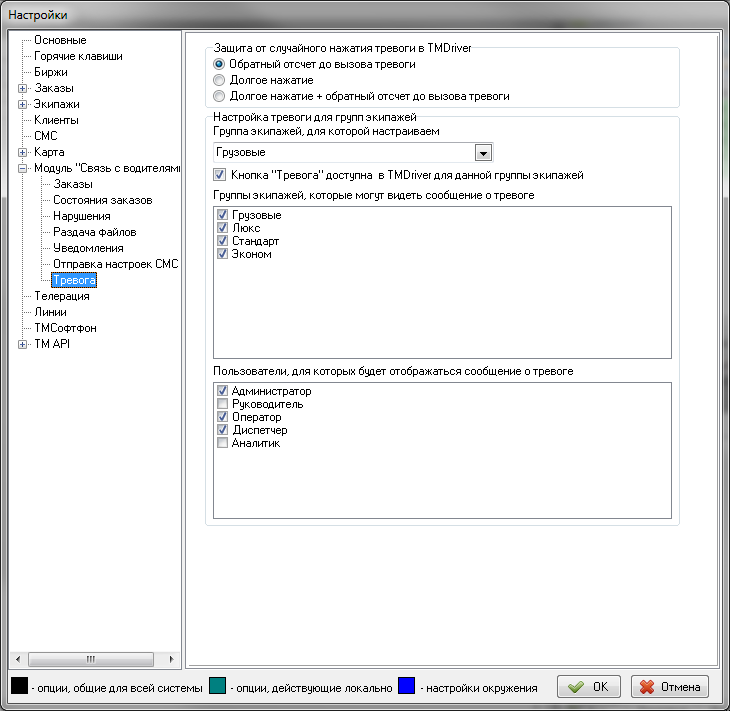Choose 'Долгое нажатие + обратный отсчет' radio option
Screen dimensions: 730x711
(220, 96)
